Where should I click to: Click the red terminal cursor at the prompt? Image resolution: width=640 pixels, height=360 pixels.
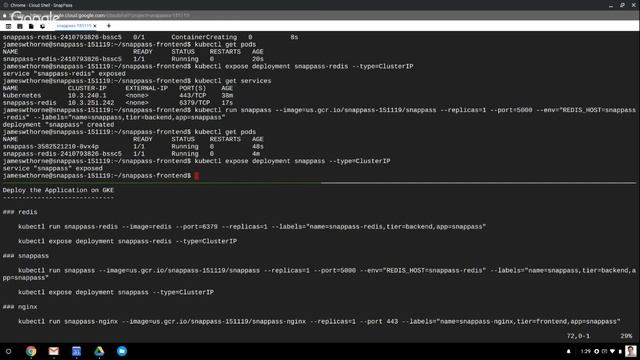point(197,176)
